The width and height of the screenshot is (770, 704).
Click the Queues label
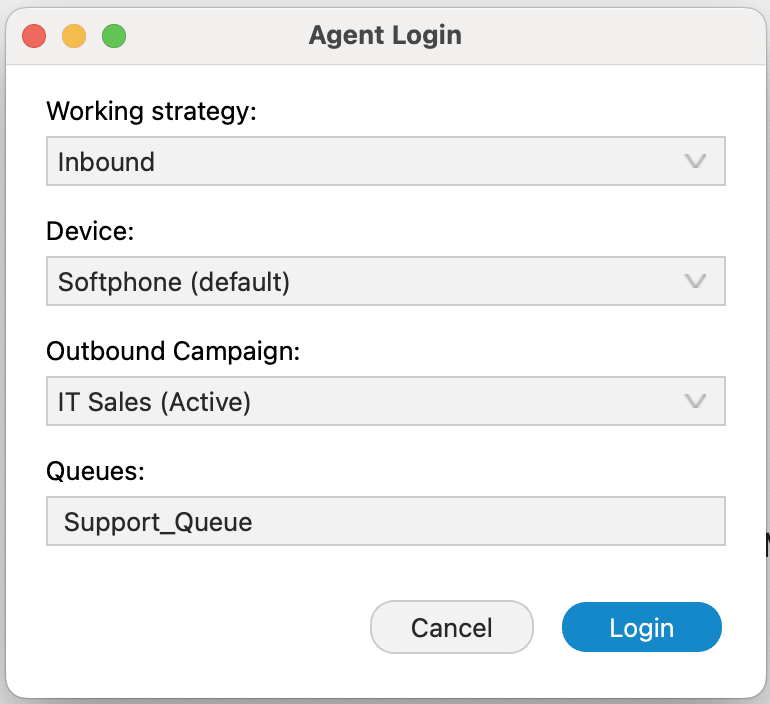(95, 471)
